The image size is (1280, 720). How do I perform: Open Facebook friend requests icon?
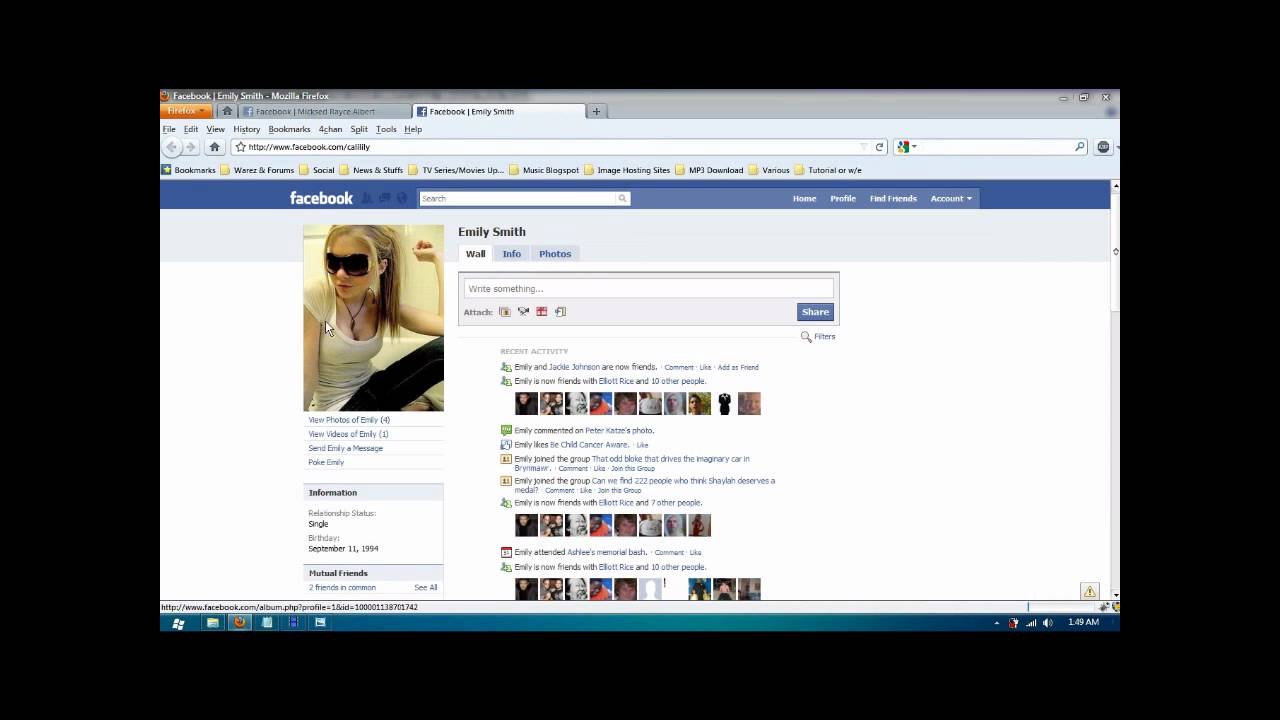point(367,198)
